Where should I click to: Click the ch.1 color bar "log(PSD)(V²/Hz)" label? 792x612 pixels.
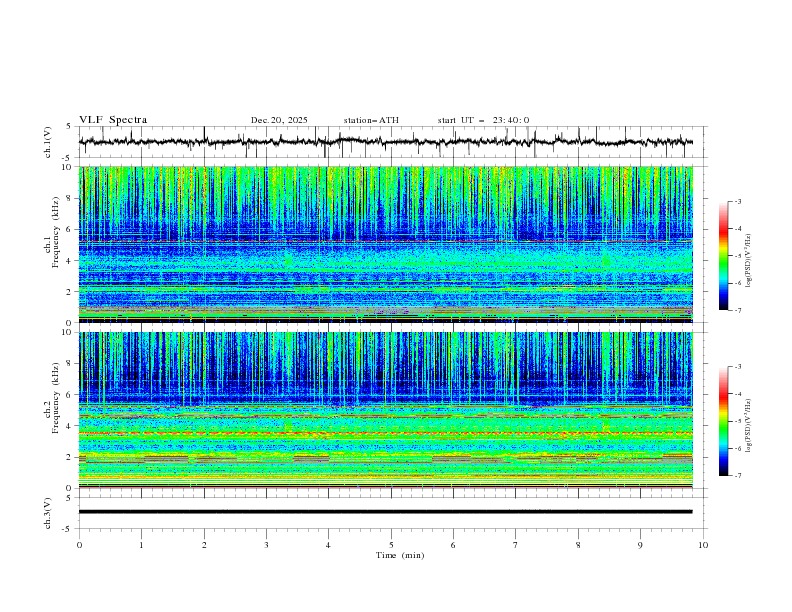click(x=749, y=261)
